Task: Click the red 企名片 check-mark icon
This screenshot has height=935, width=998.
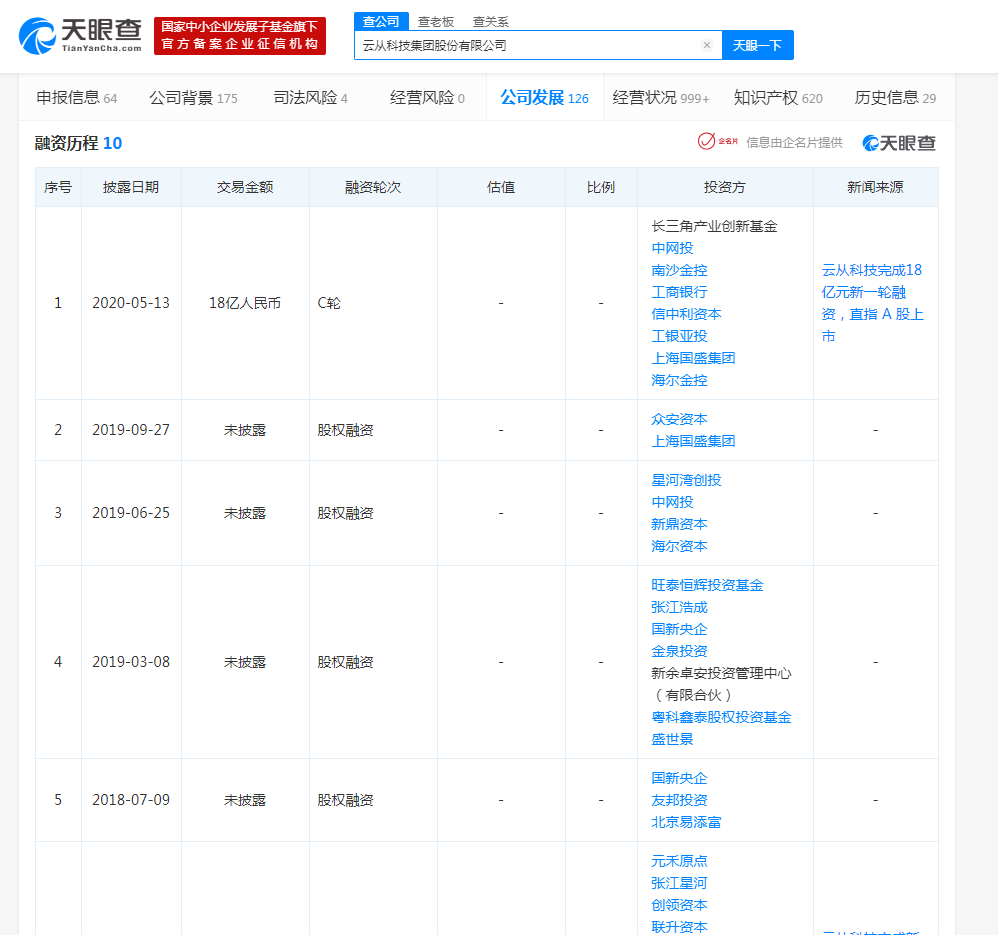Action: coord(706,141)
